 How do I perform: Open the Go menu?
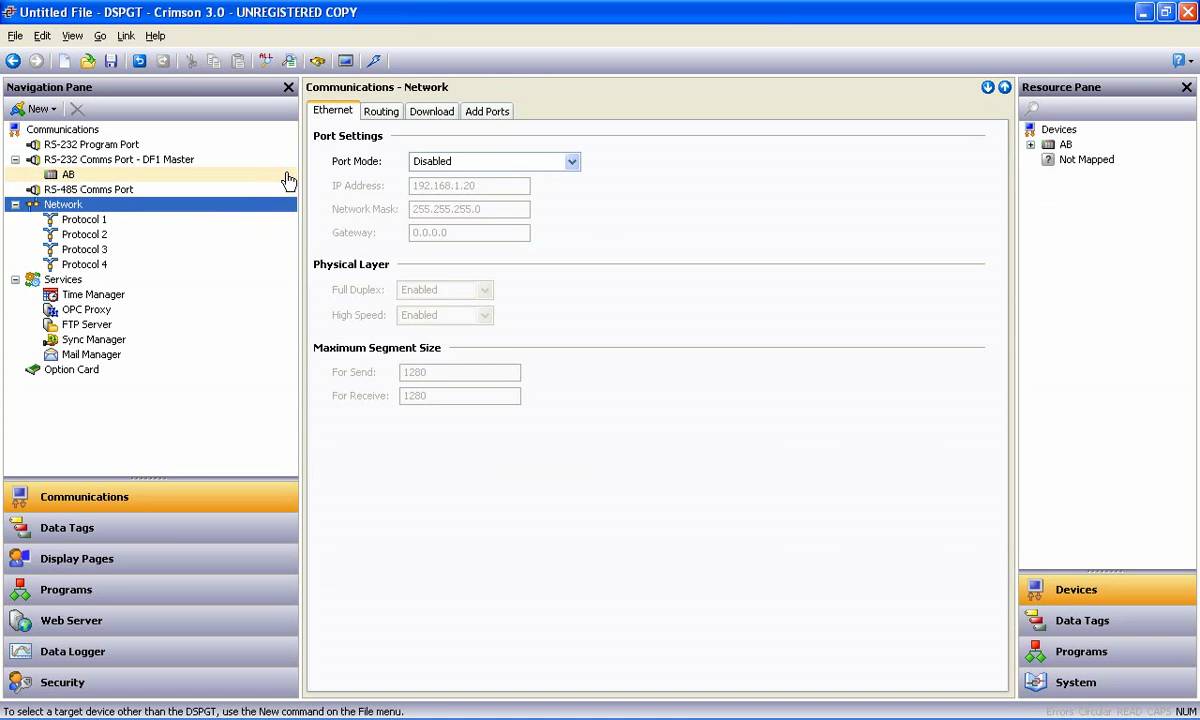point(100,36)
